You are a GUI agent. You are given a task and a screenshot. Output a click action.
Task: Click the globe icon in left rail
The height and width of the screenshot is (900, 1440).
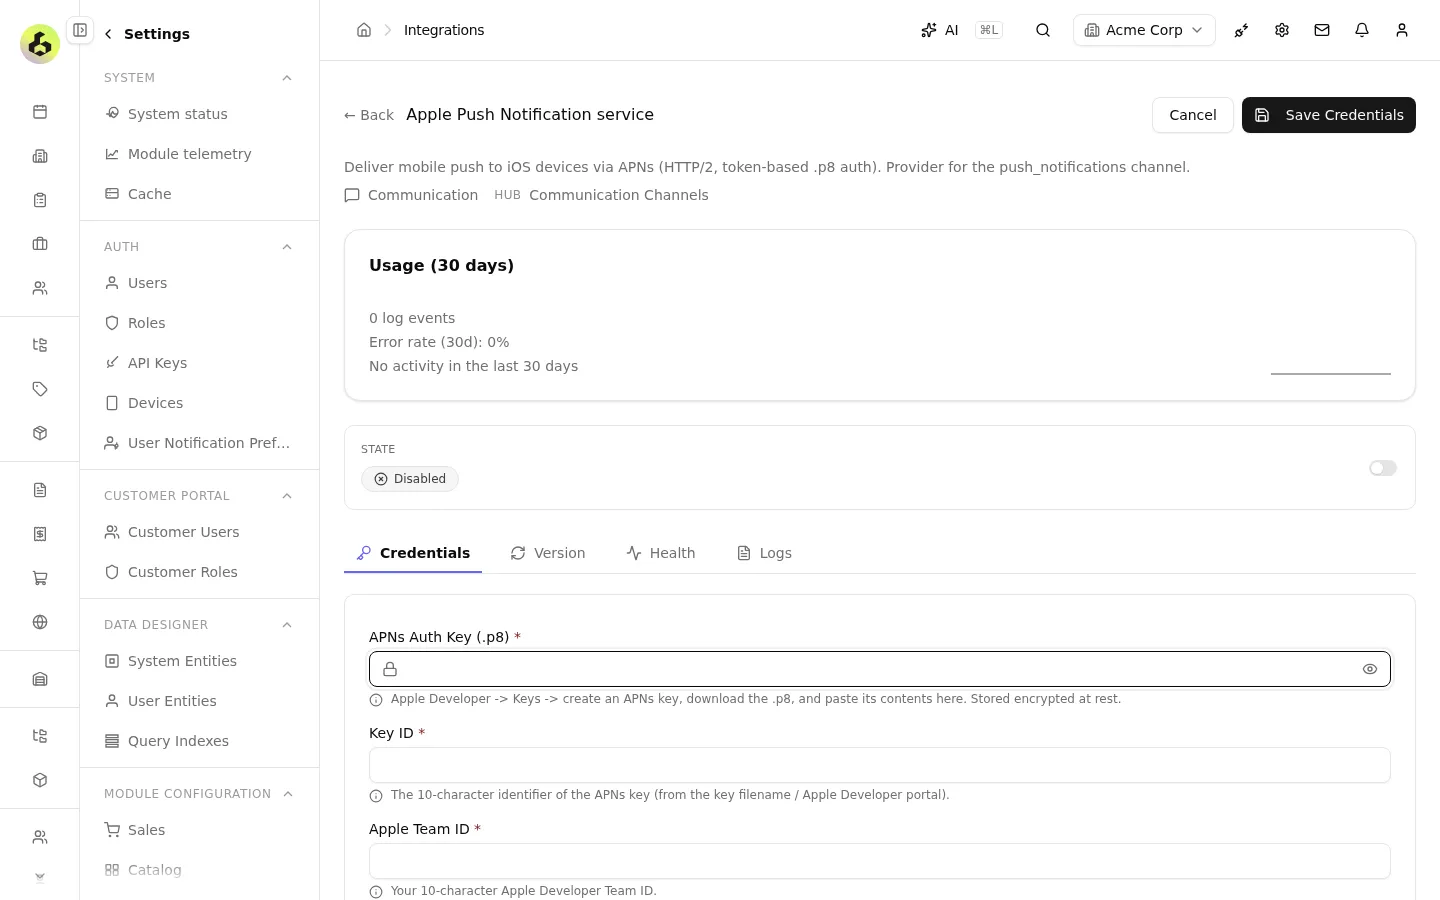click(x=40, y=622)
